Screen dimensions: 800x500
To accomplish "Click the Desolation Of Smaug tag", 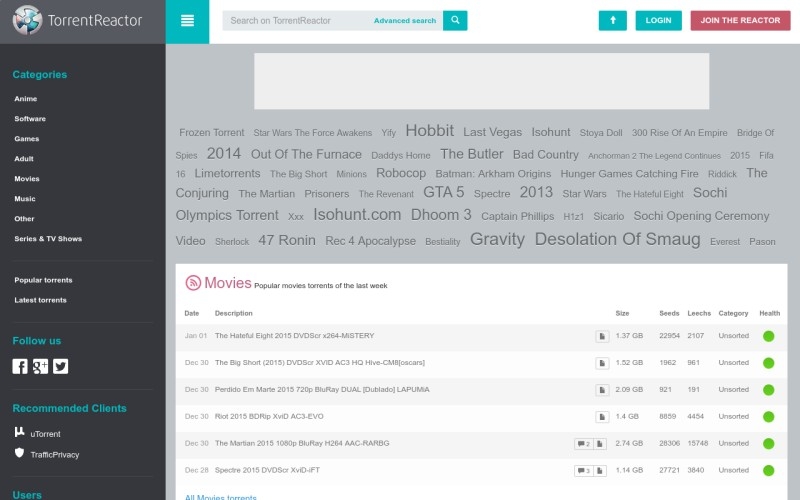I will click(x=617, y=239).
